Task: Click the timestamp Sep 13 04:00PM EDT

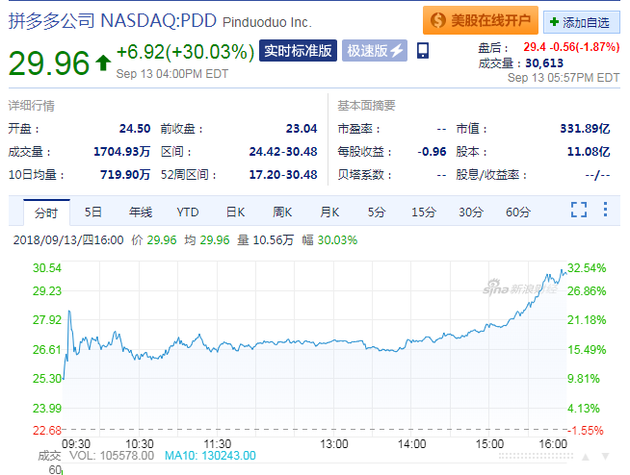Action: [x=172, y=74]
